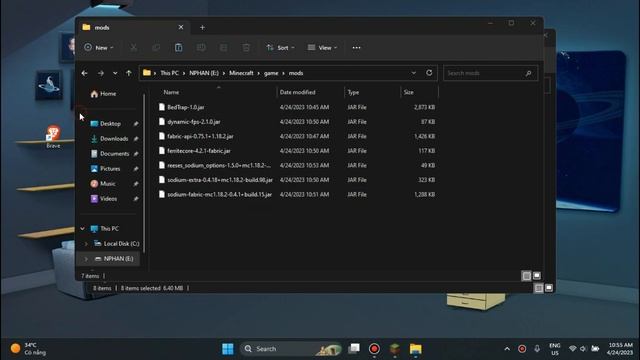Open recent locations dropdown arrow
This screenshot has height=360, width=640.
(115, 73)
